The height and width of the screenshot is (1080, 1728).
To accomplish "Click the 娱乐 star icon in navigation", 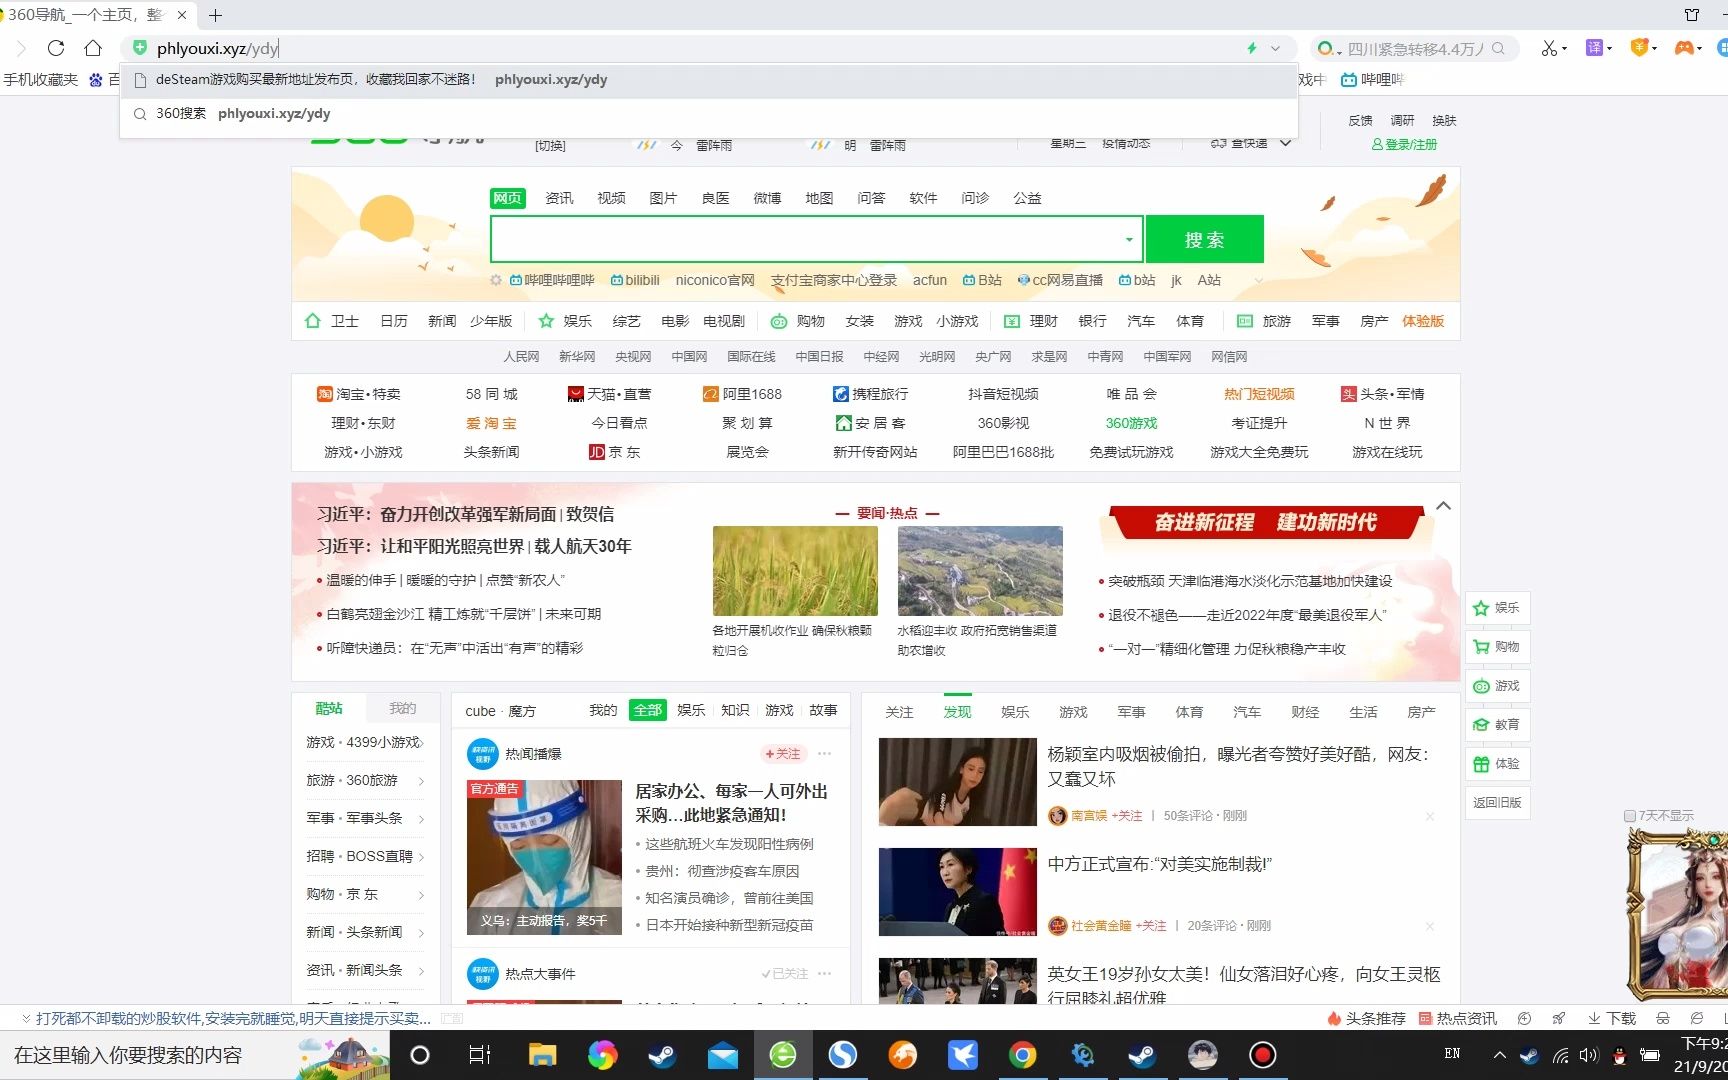I will click(x=546, y=321).
